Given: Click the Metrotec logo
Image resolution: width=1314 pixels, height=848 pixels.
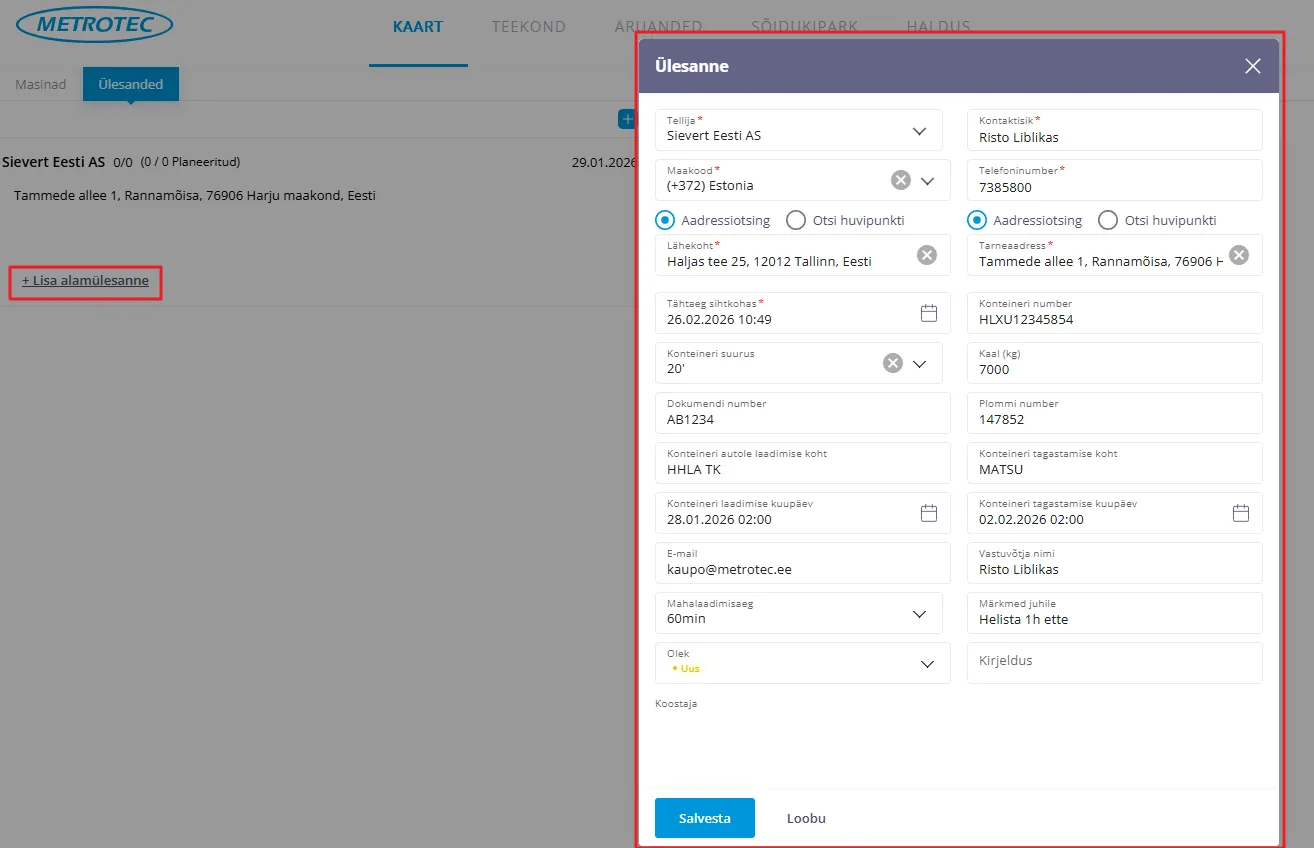Looking at the screenshot, I should click(95, 26).
